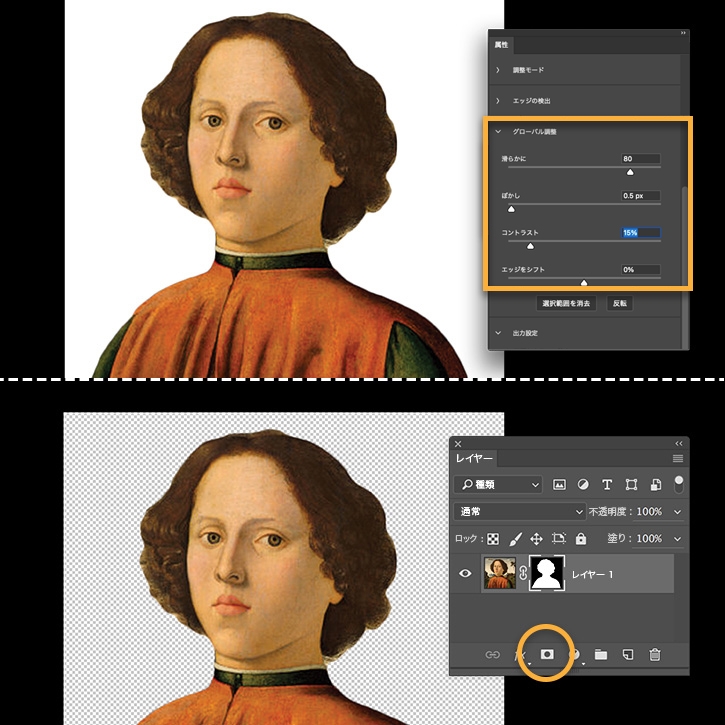This screenshot has width=725, height=725.
Task: Filter layers by pixel layers icon
Action: point(559,485)
